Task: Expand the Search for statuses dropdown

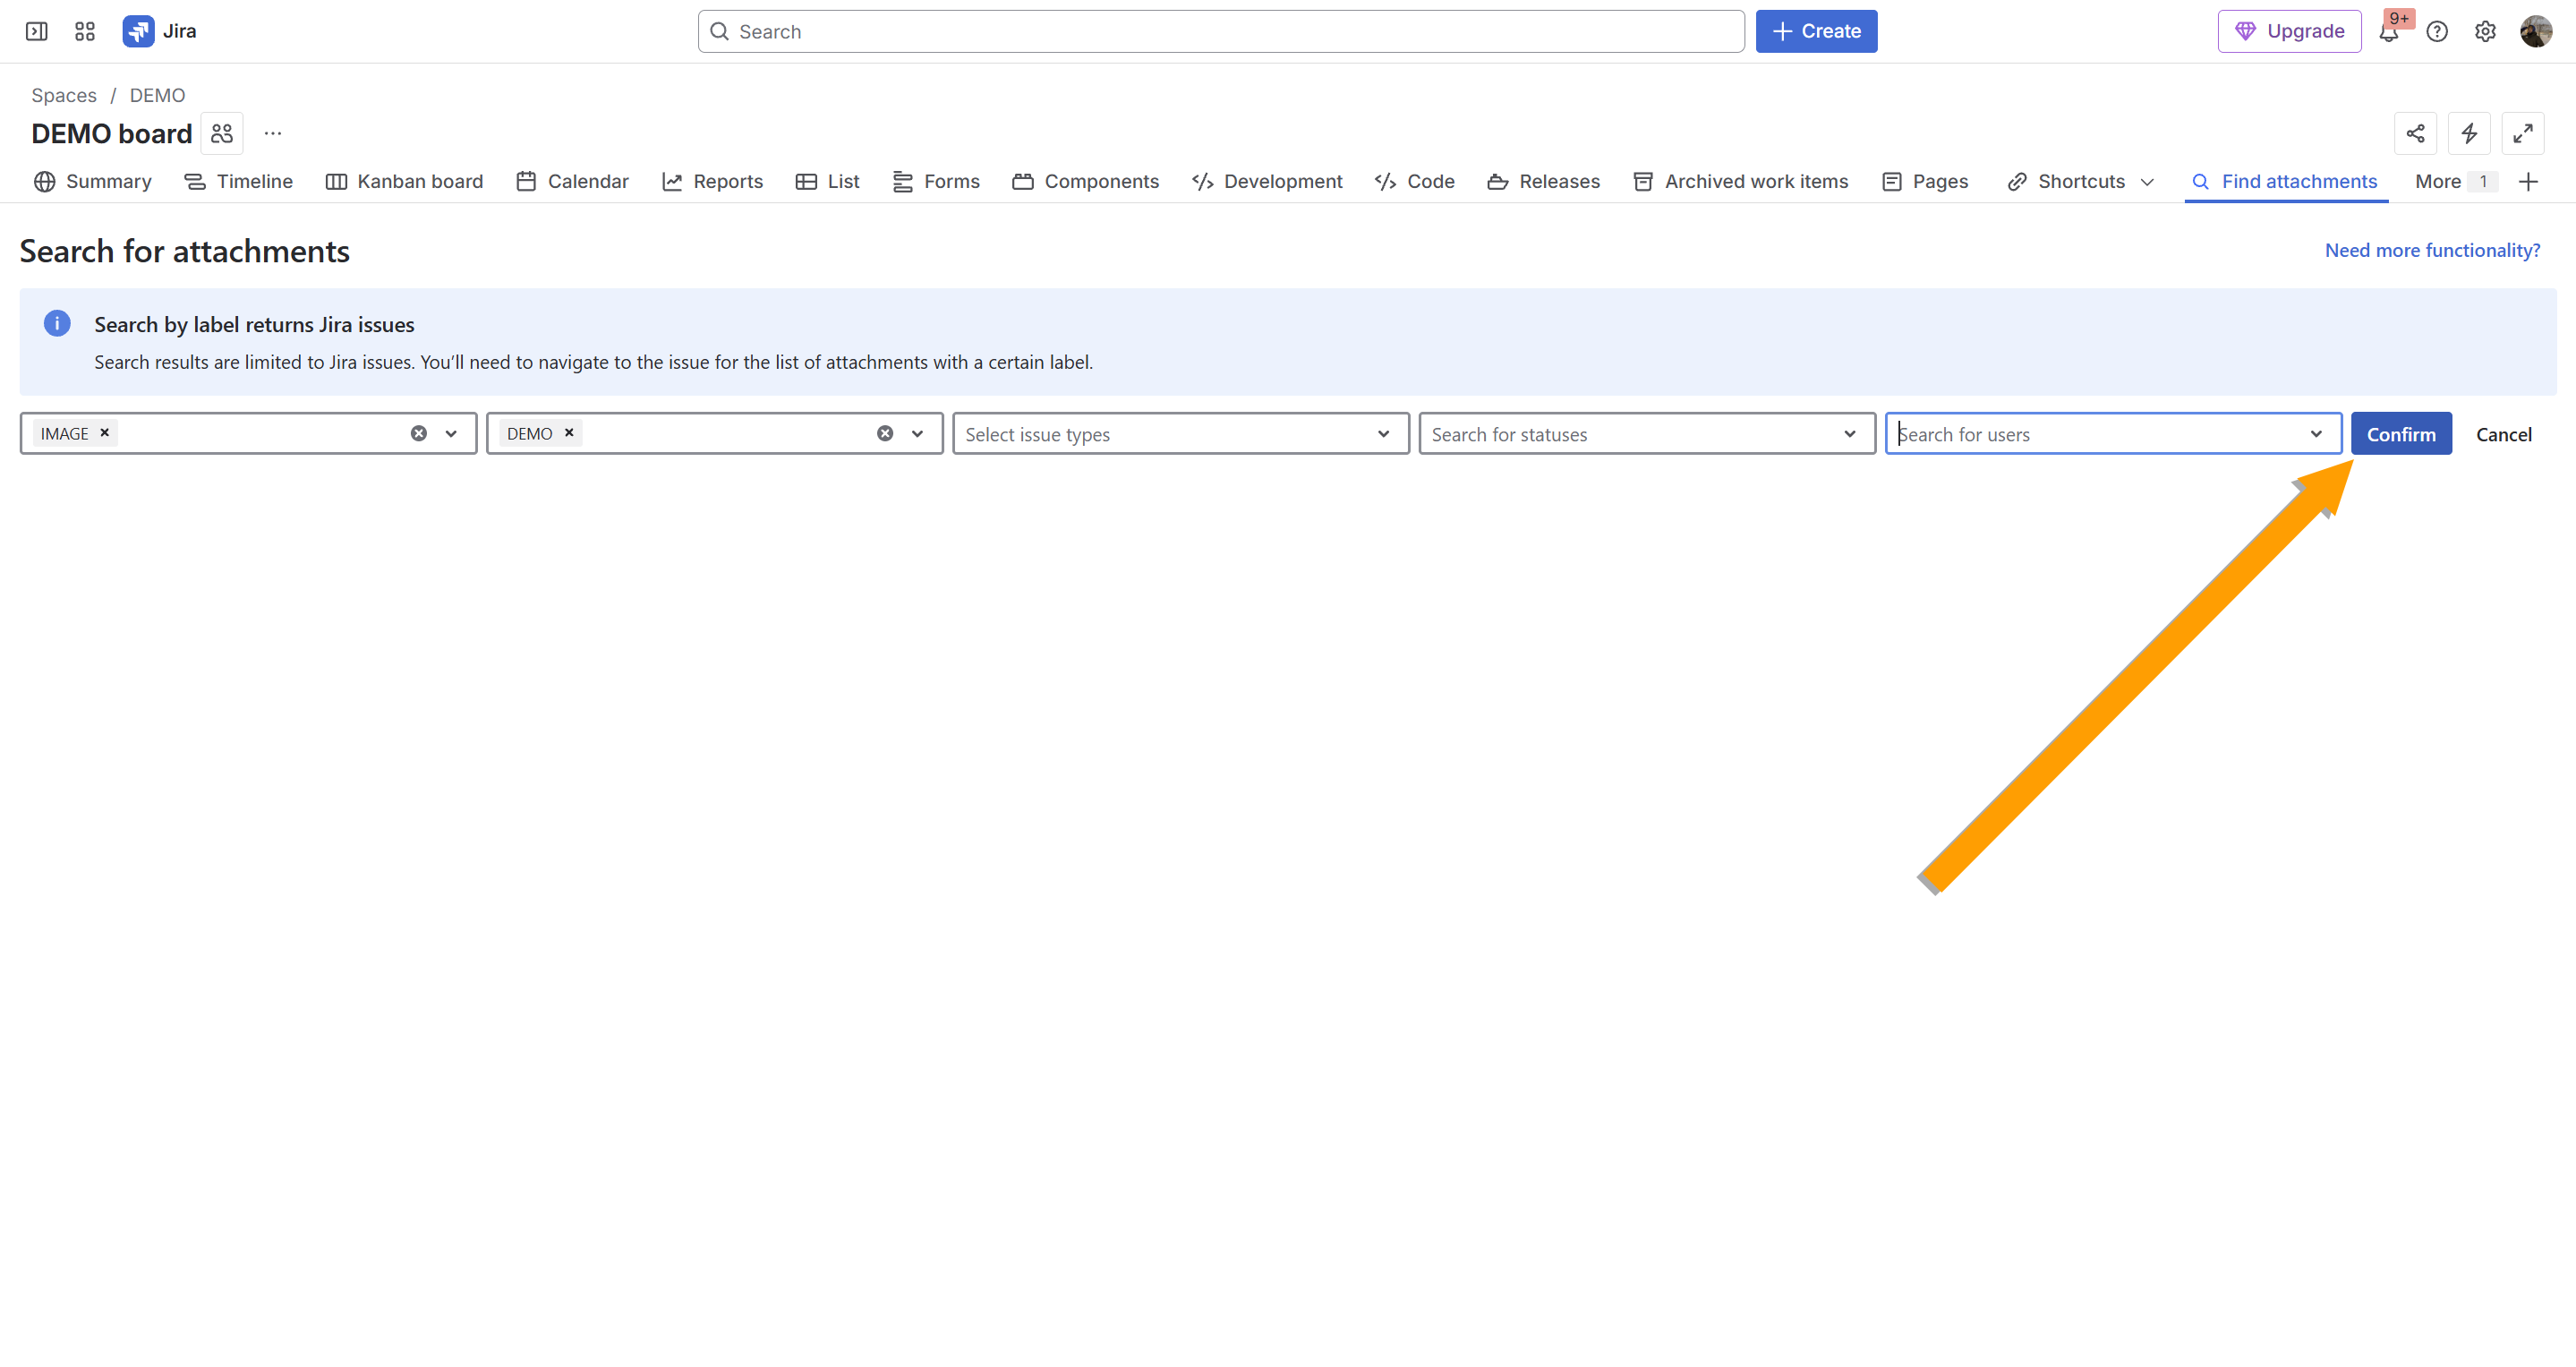Action: [1849, 434]
